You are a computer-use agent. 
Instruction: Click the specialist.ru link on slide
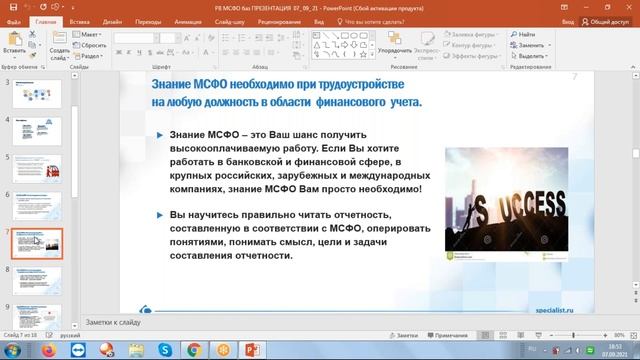[554, 310]
